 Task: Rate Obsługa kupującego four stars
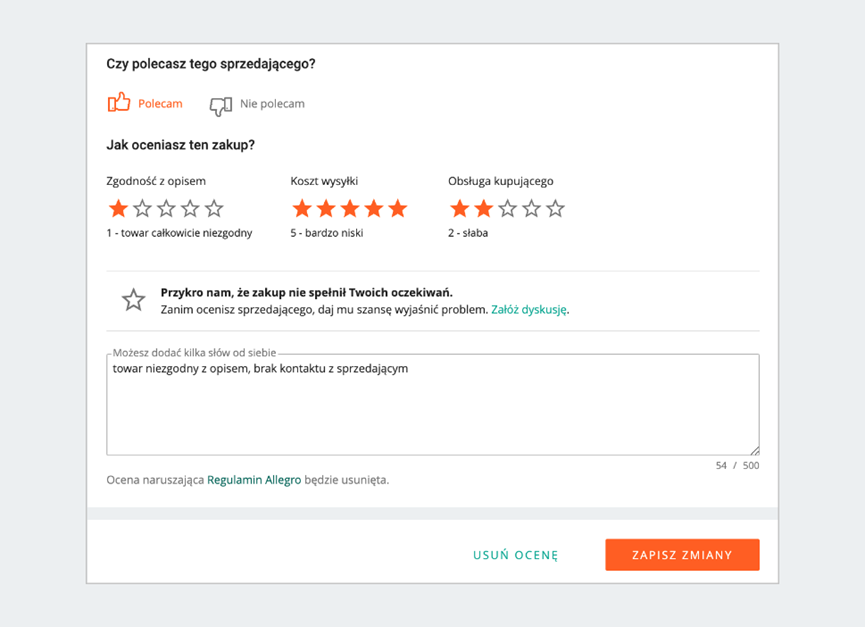532,208
